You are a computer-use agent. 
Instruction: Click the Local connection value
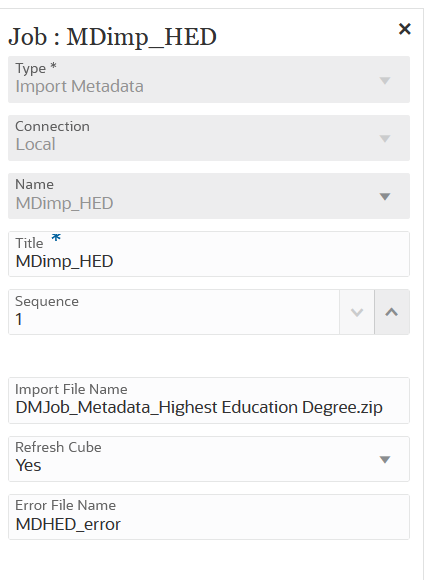point(36,144)
